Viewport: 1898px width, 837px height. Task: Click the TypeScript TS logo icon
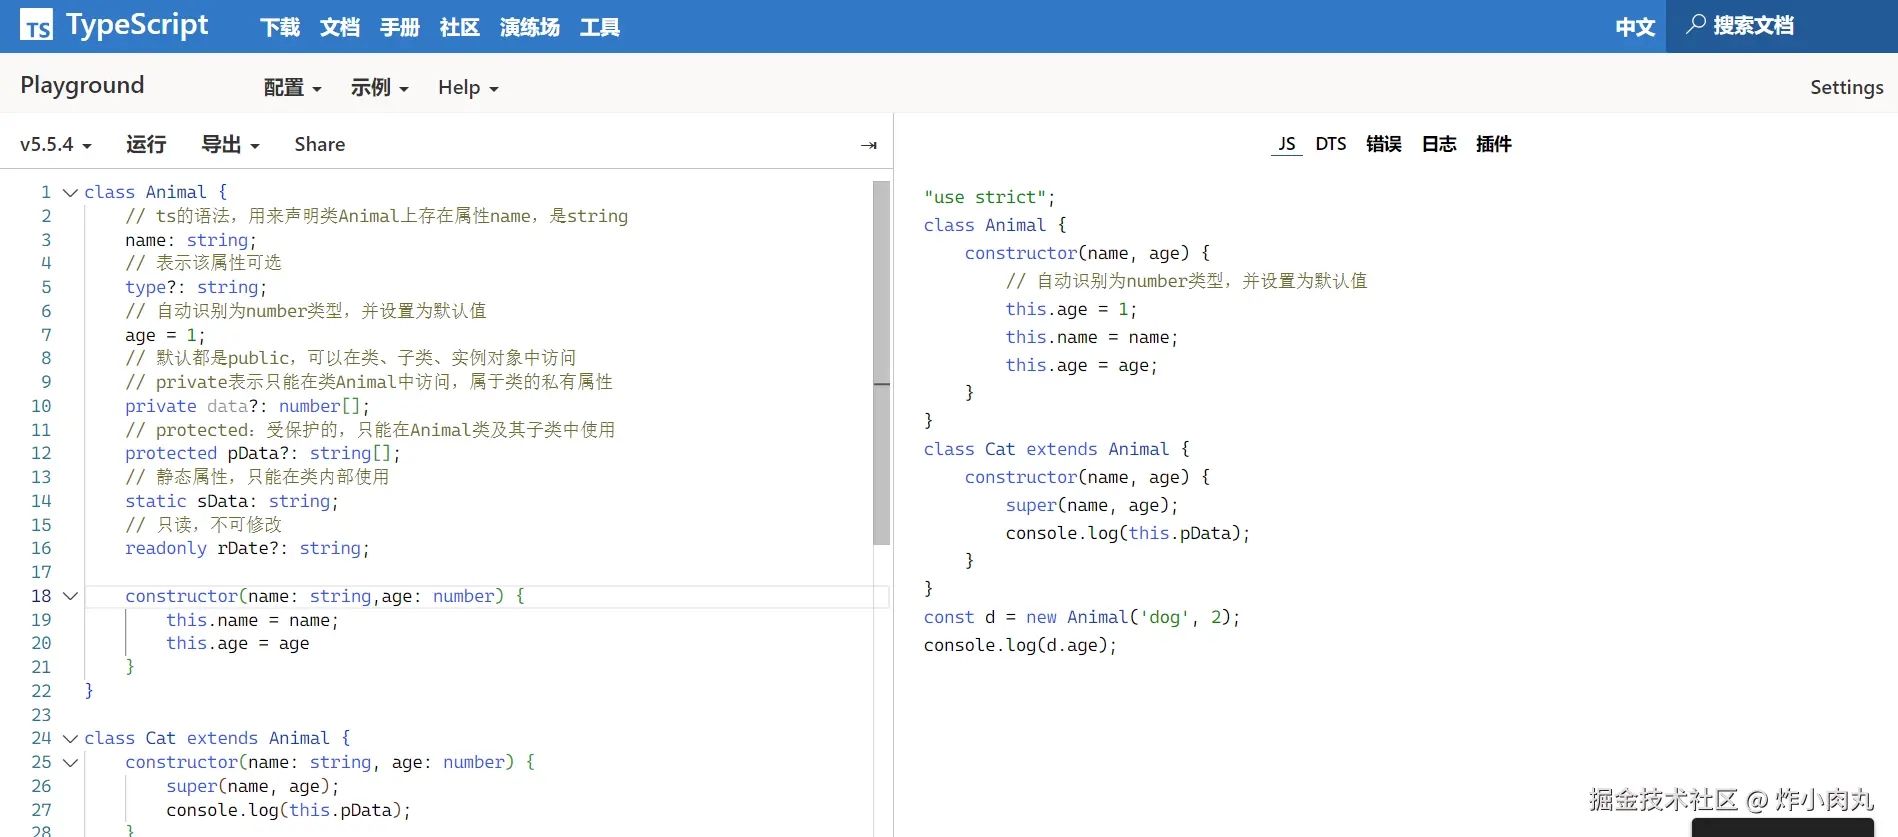37,25
